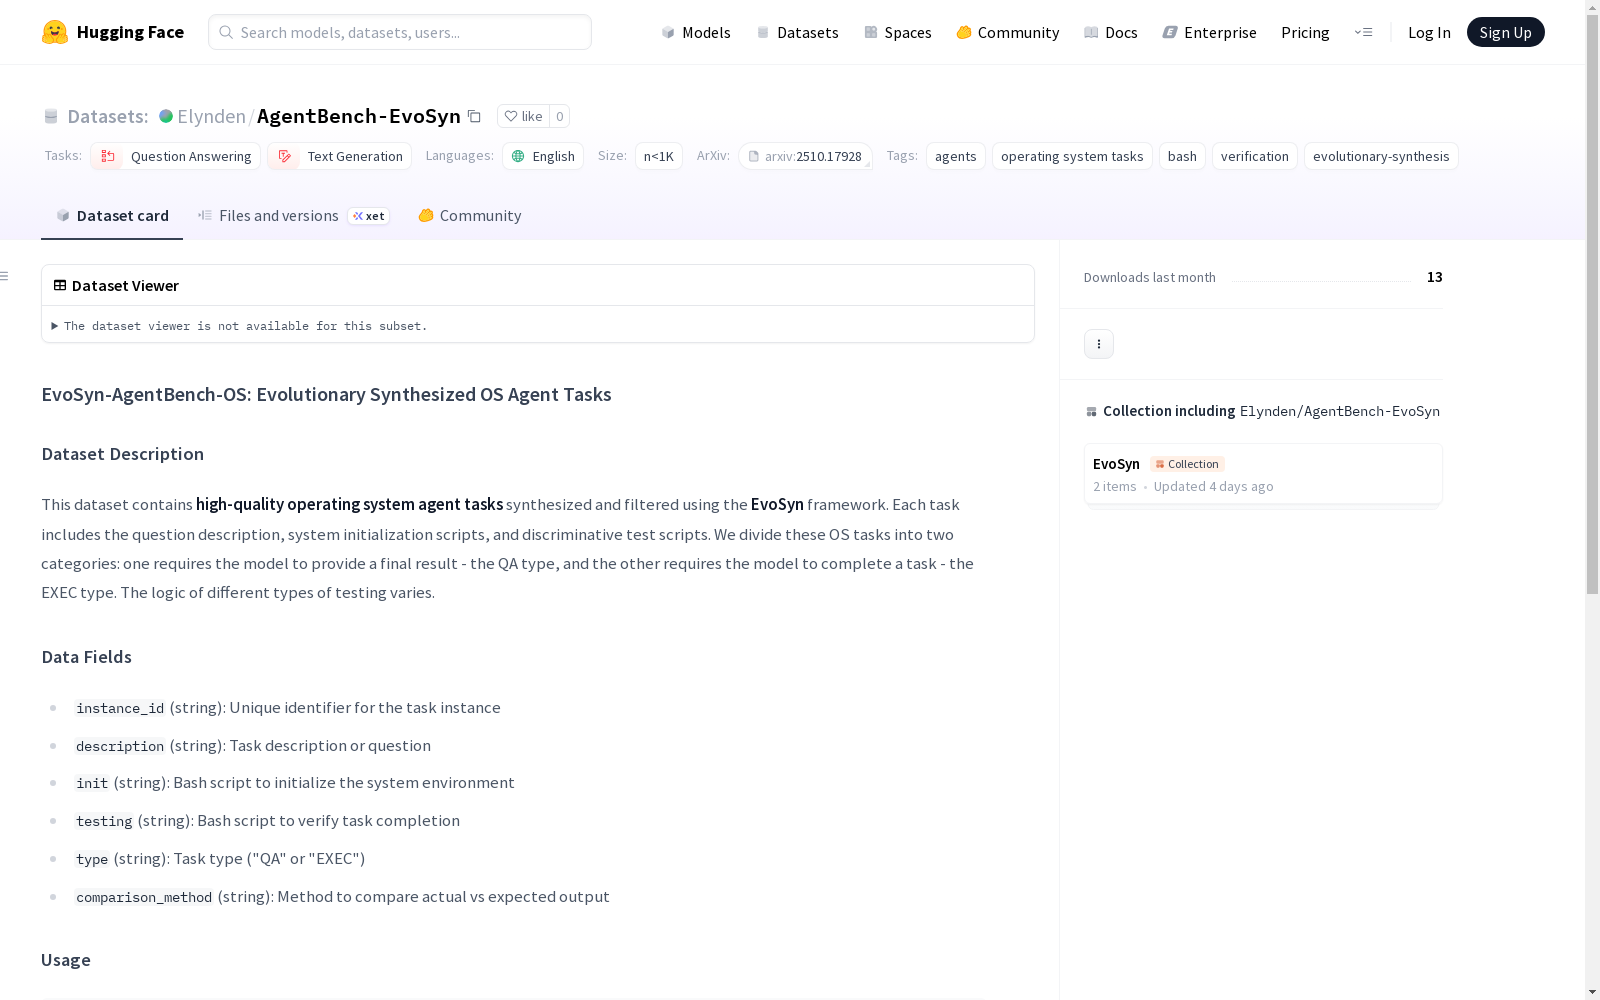Click the Hugging Face logo icon
1600x1000 pixels.
(55, 32)
